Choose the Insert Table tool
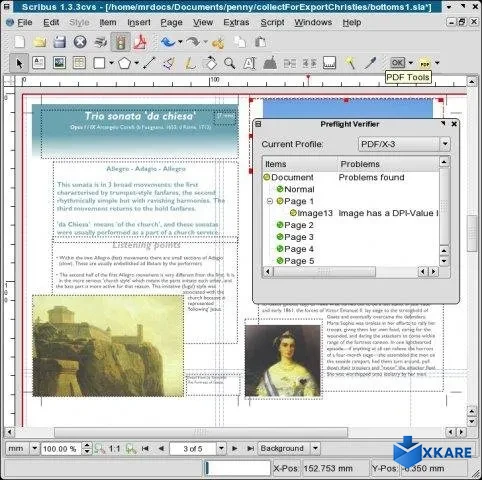Viewport: 482px width, 480px height. pyautogui.click(x=79, y=63)
